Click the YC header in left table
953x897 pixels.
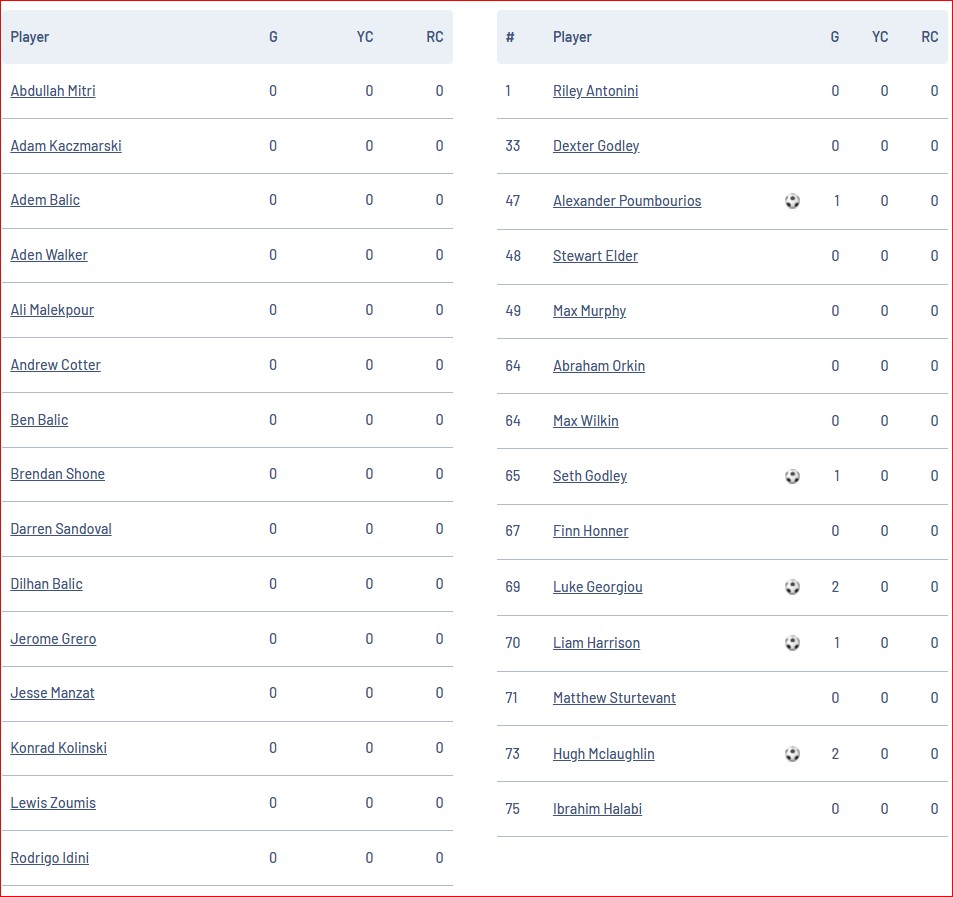click(x=365, y=37)
